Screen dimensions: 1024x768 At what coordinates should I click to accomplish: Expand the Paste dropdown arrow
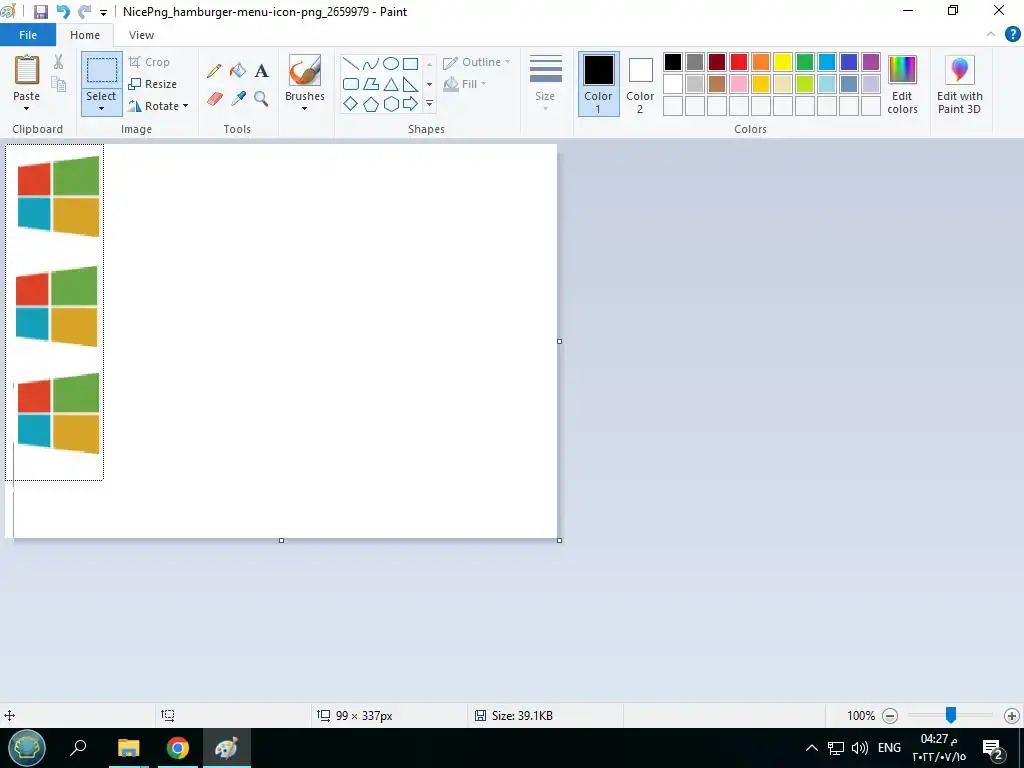(26, 108)
